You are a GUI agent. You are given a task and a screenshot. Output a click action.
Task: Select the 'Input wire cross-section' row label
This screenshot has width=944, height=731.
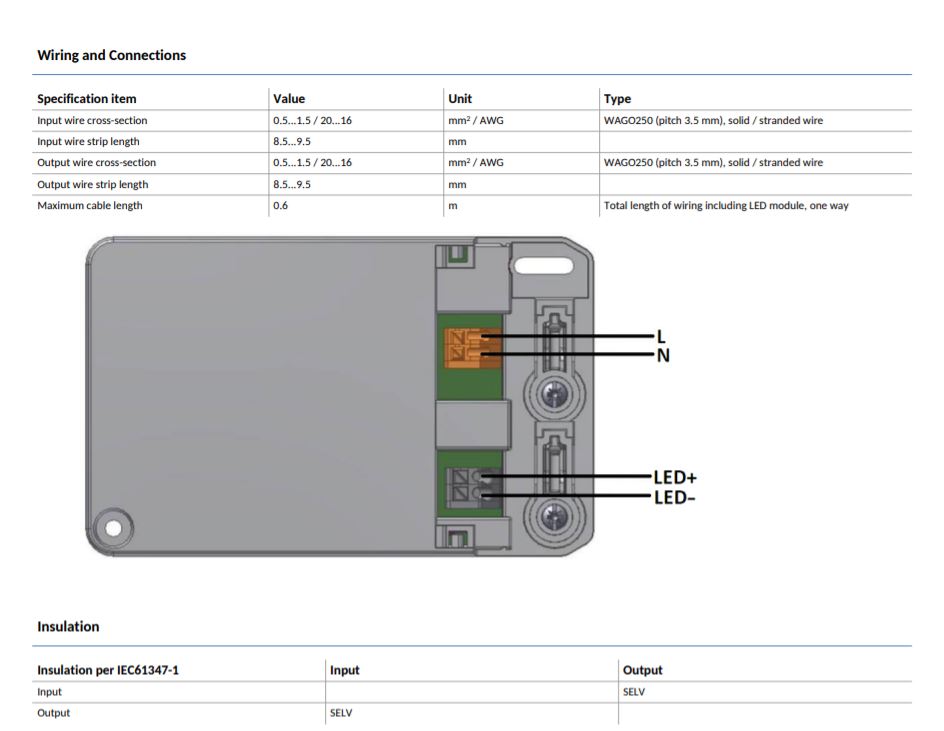[92, 120]
